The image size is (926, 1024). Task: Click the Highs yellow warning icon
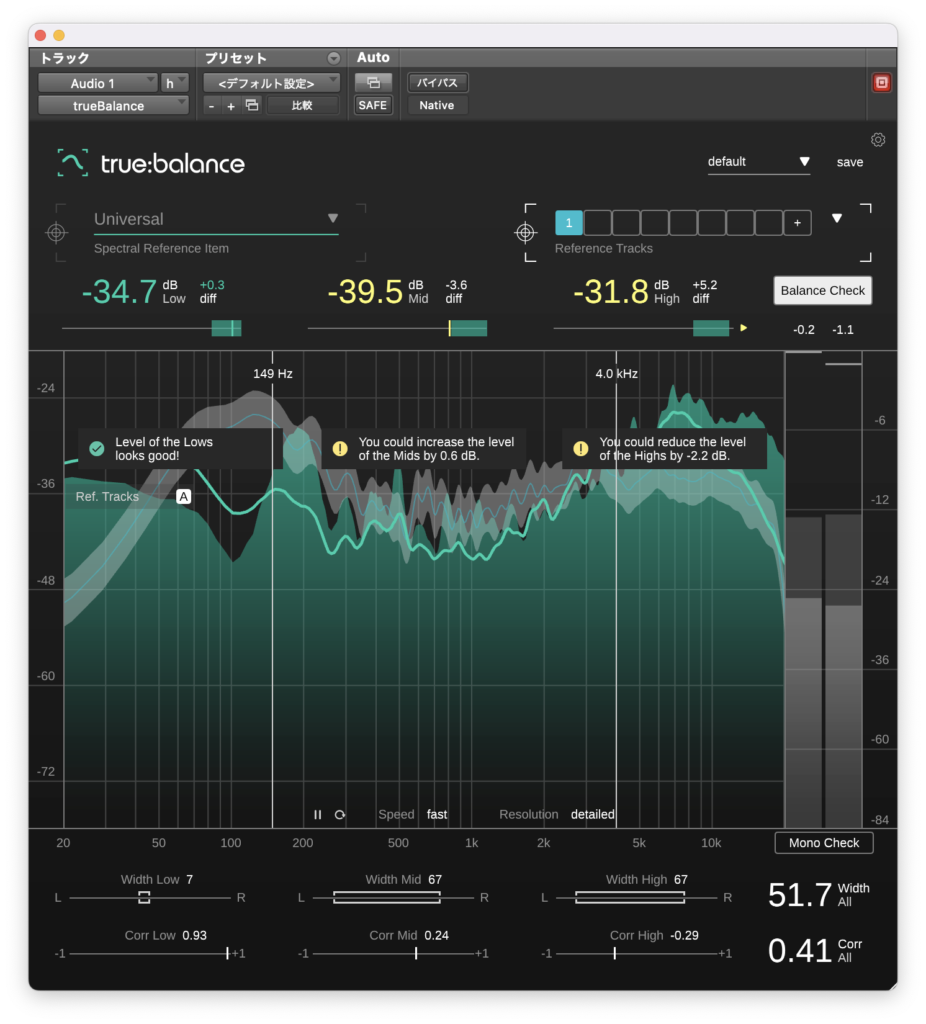(x=580, y=449)
